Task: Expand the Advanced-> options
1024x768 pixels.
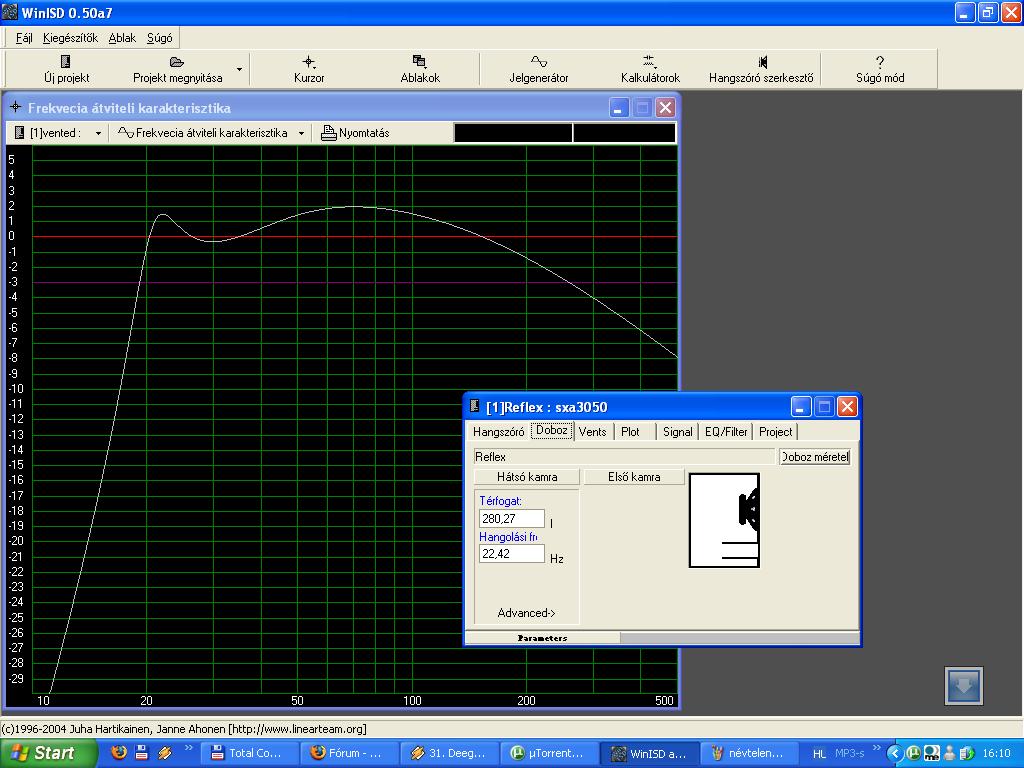Action: pyautogui.click(x=526, y=613)
